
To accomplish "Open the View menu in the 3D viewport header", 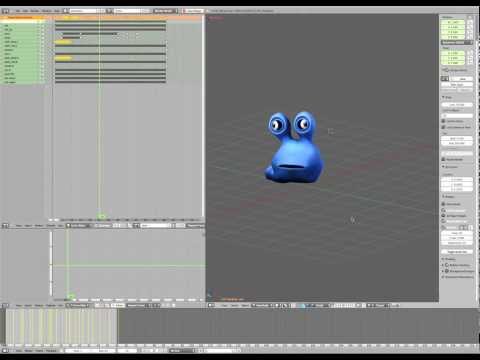I will [x=224, y=305].
